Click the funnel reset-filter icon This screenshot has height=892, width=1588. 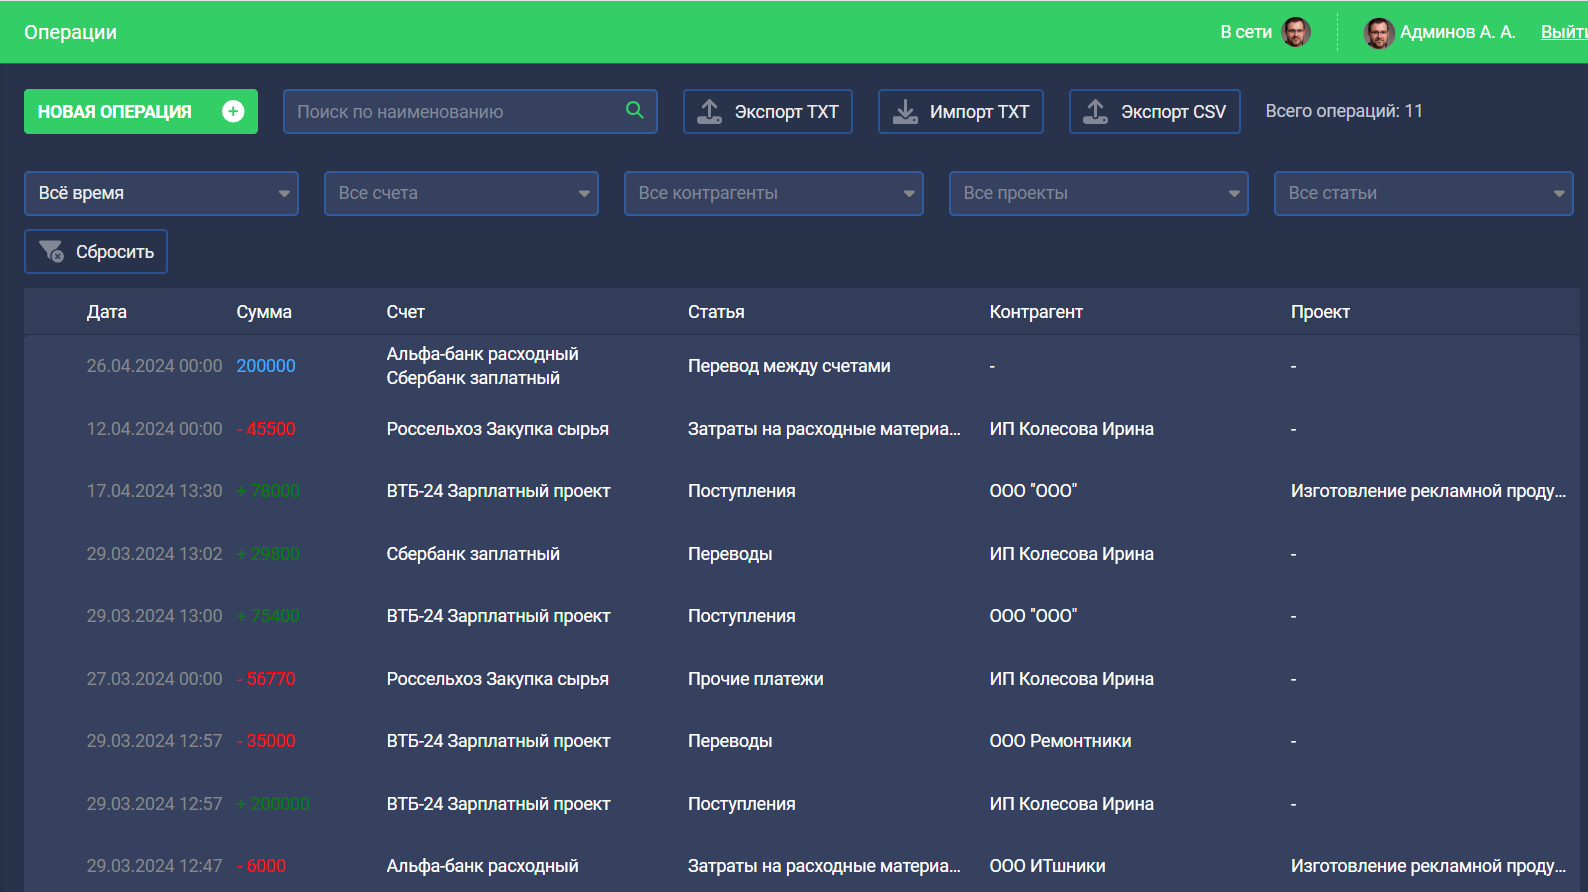[x=51, y=251]
